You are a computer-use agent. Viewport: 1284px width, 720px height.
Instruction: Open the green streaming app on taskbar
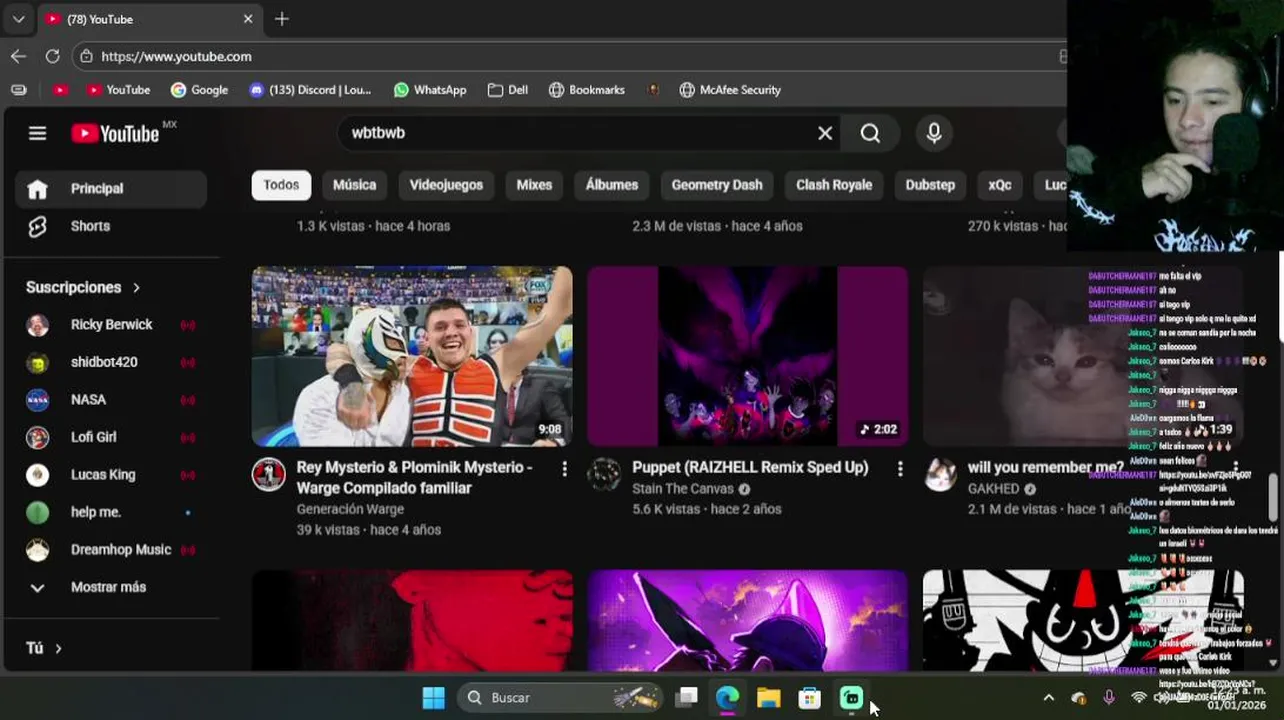tap(851, 698)
